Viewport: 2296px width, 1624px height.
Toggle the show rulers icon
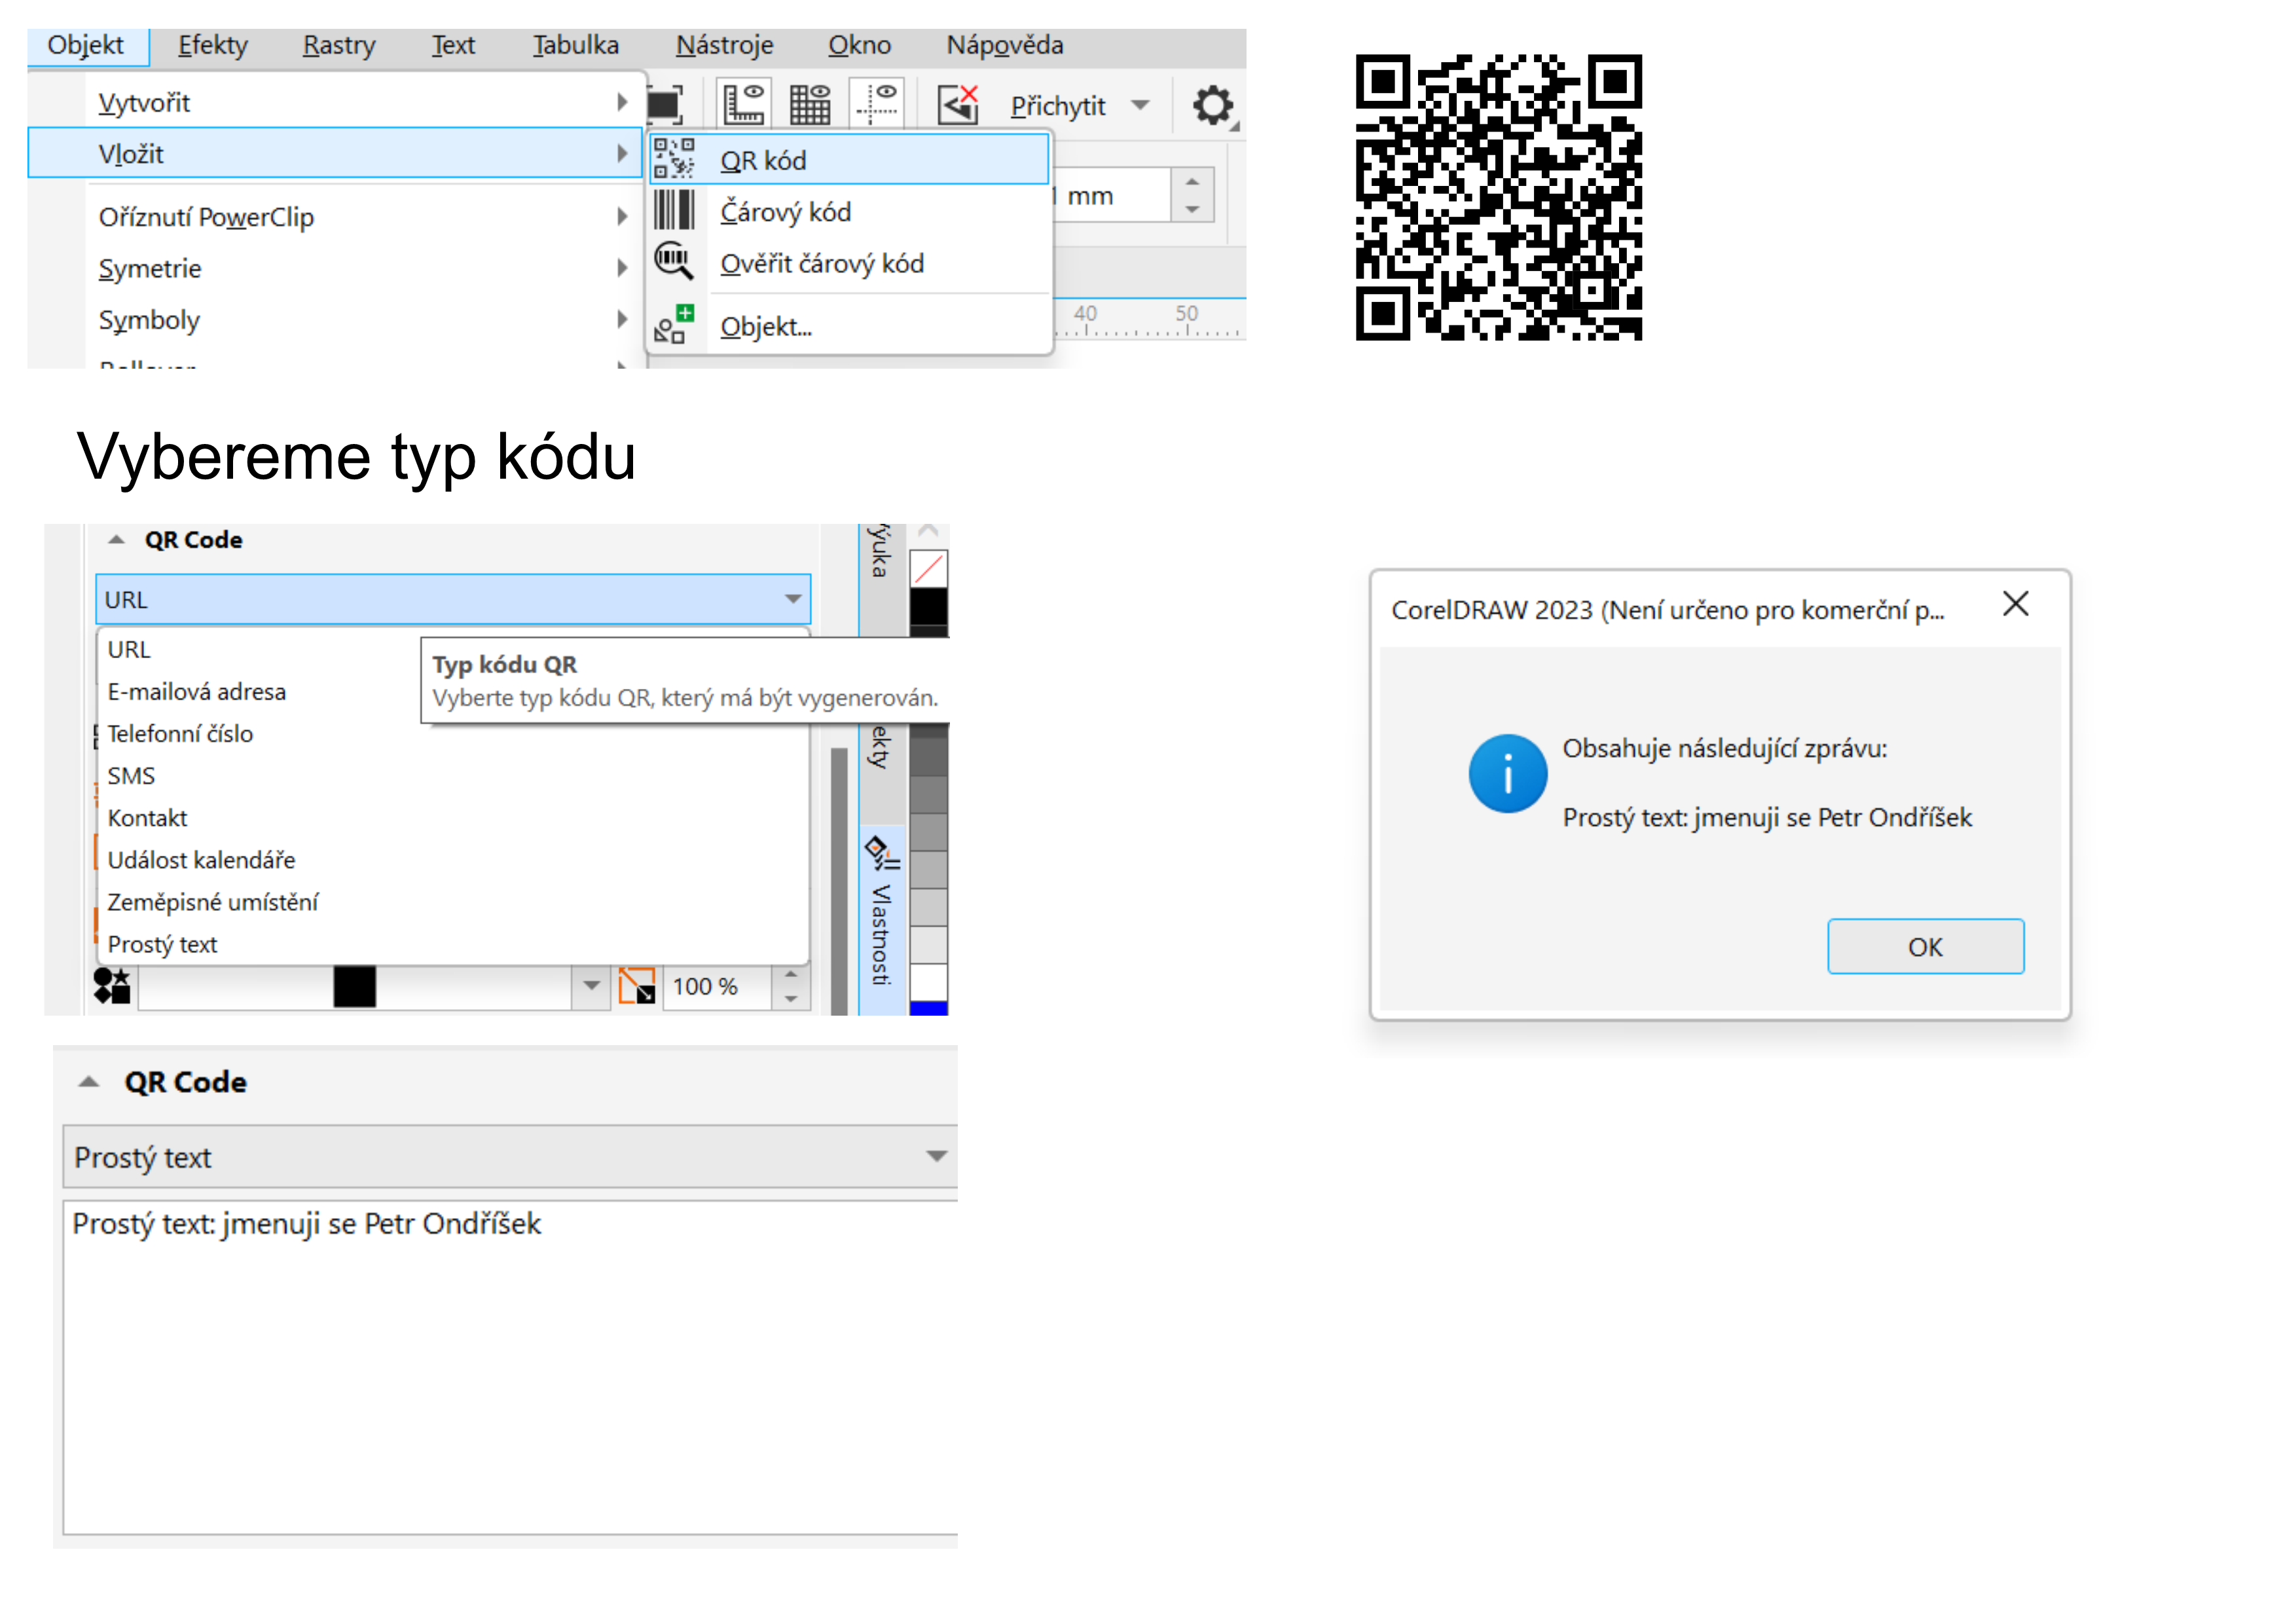point(743,104)
